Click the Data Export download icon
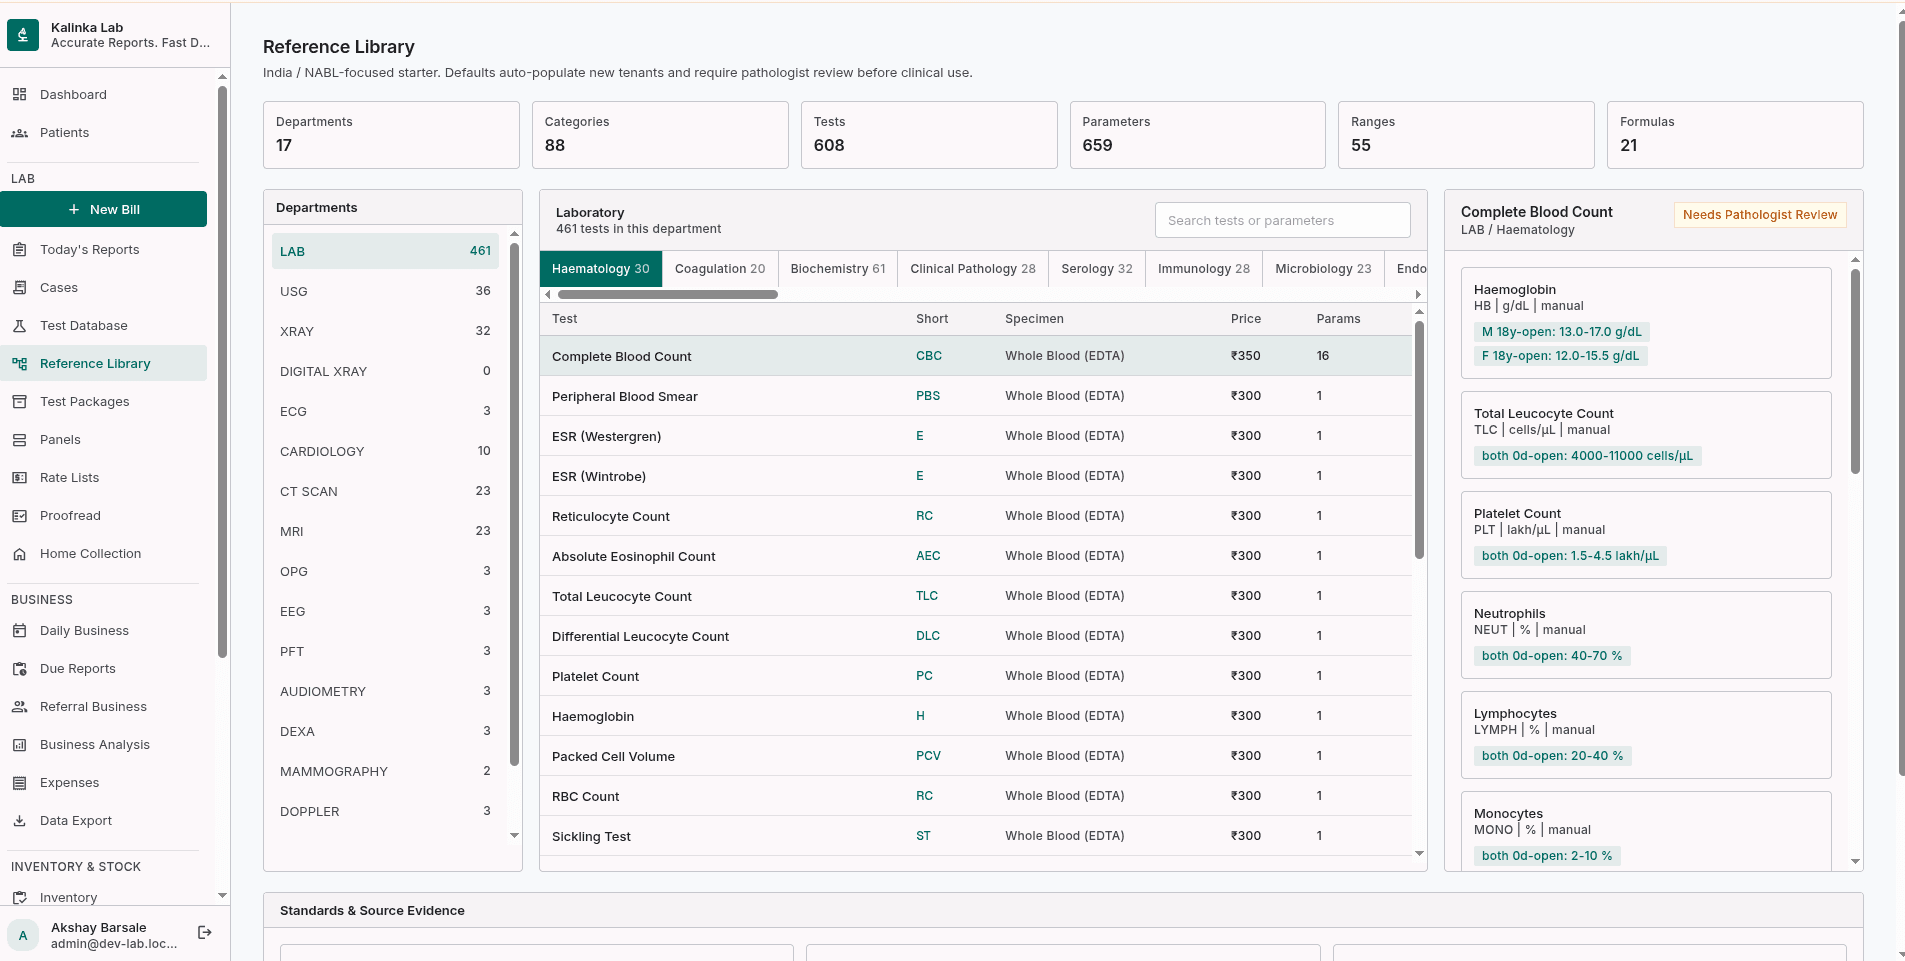Image resolution: width=1905 pixels, height=961 pixels. 19,820
